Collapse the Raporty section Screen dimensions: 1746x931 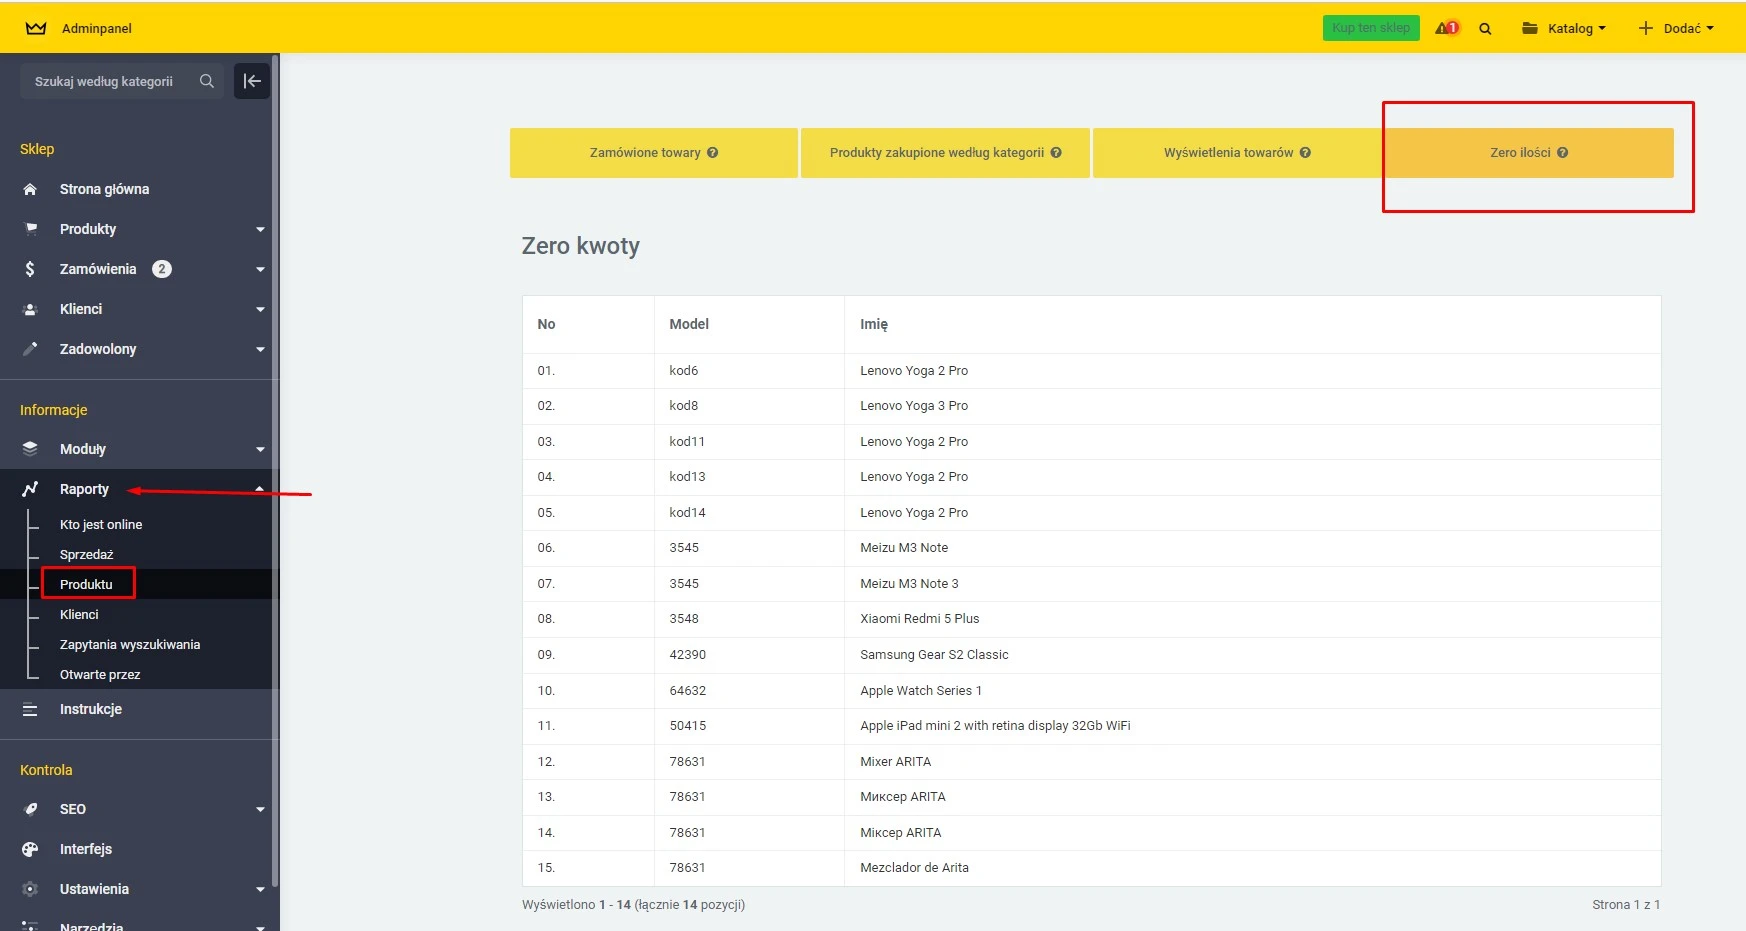tap(260, 489)
